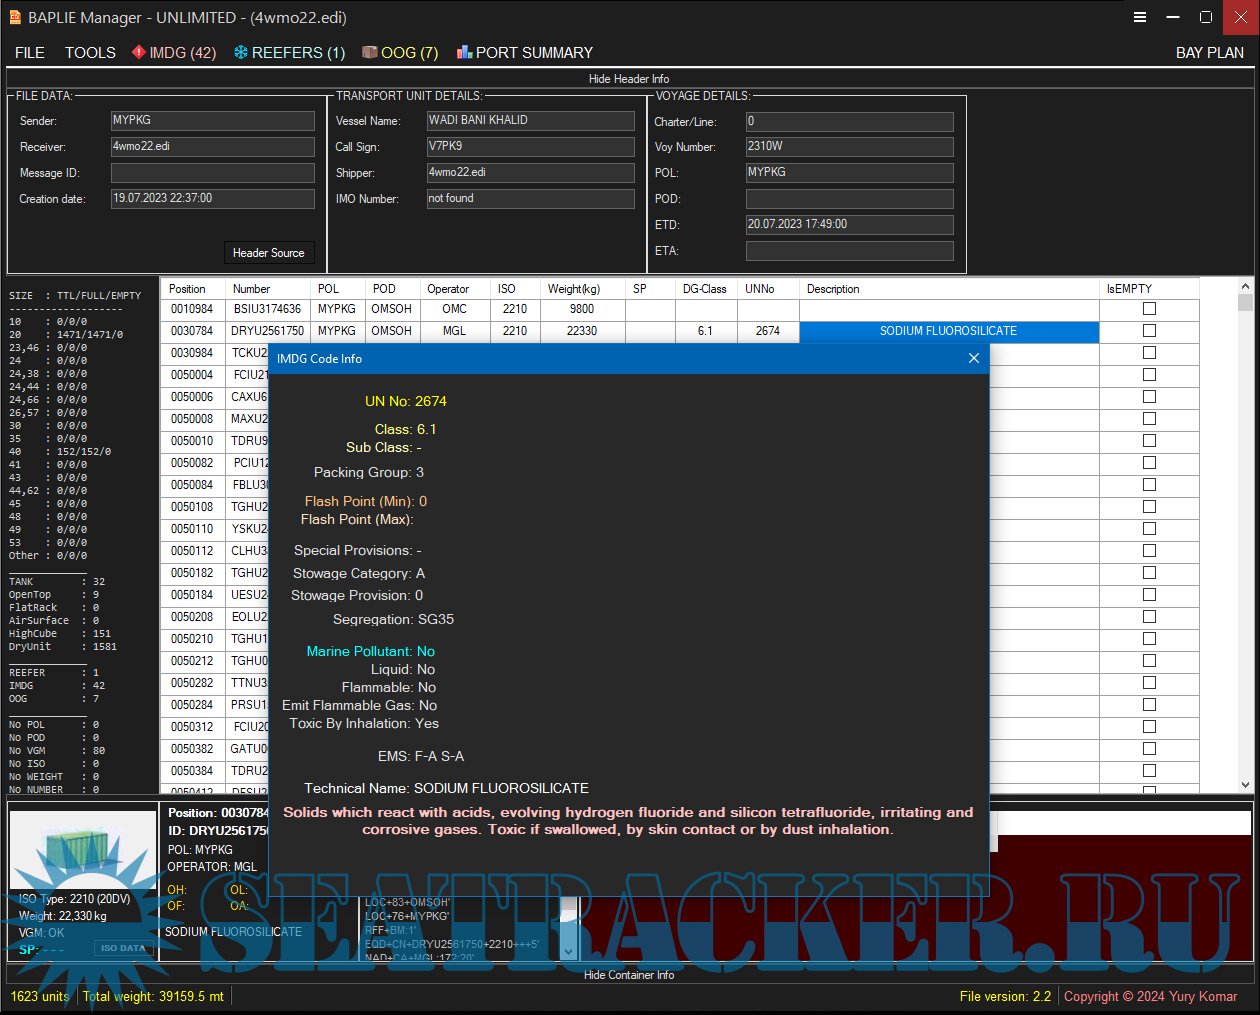Image resolution: width=1260 pixels, height=1015 pixels.
Task: Click the BAPLIE Manager app icon
Action: 15,17
